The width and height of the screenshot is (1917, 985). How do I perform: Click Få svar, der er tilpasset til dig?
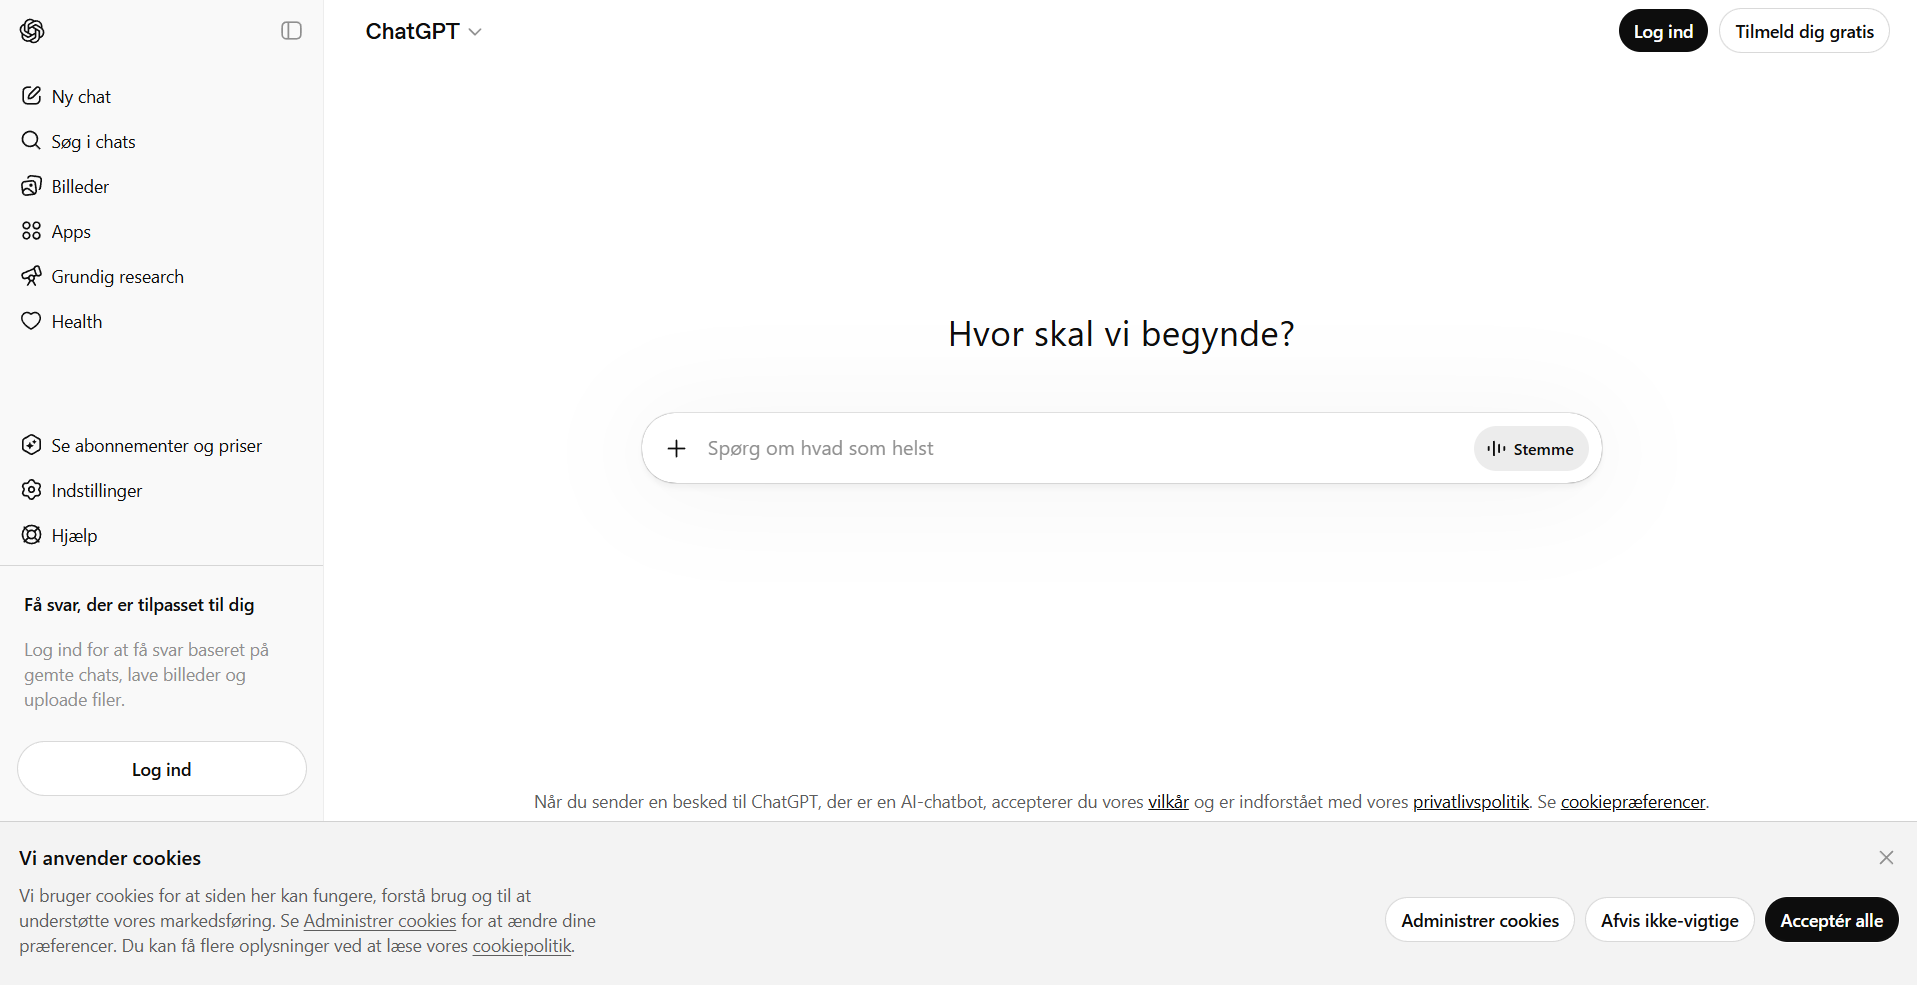pos(139,605)
